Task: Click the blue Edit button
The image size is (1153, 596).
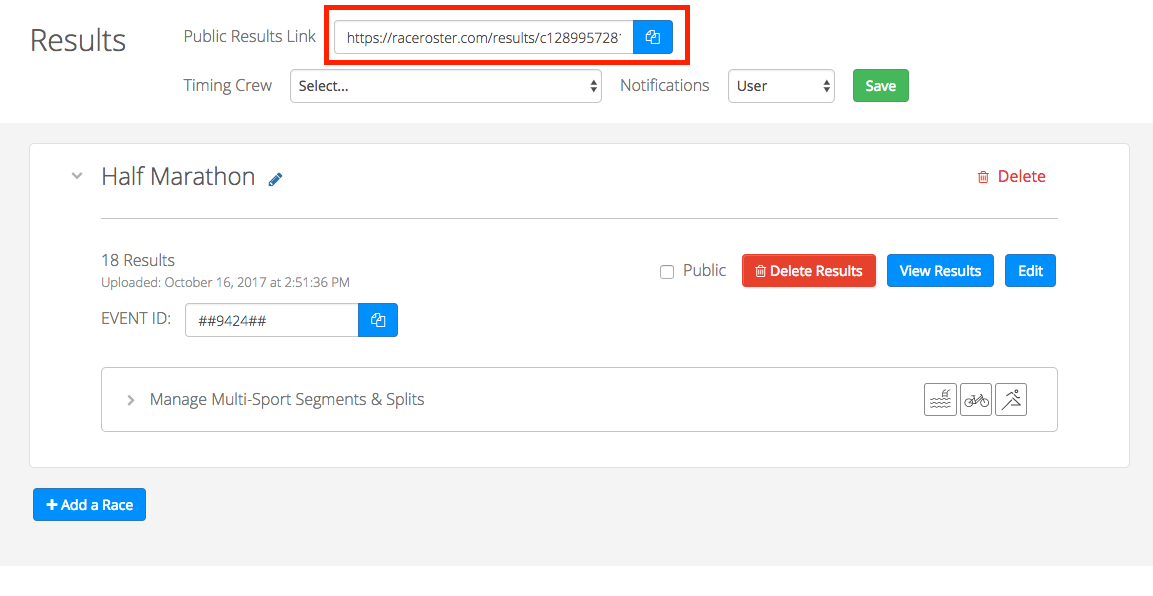Action: coord(1030,270)
